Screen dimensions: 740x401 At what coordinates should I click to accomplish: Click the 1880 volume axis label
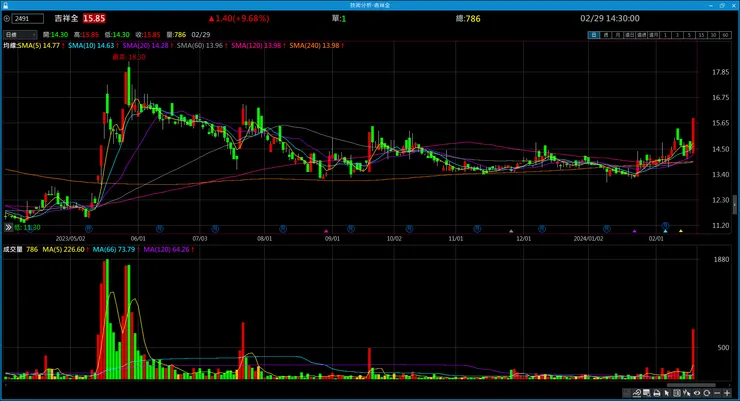click(x=721, y=259)
